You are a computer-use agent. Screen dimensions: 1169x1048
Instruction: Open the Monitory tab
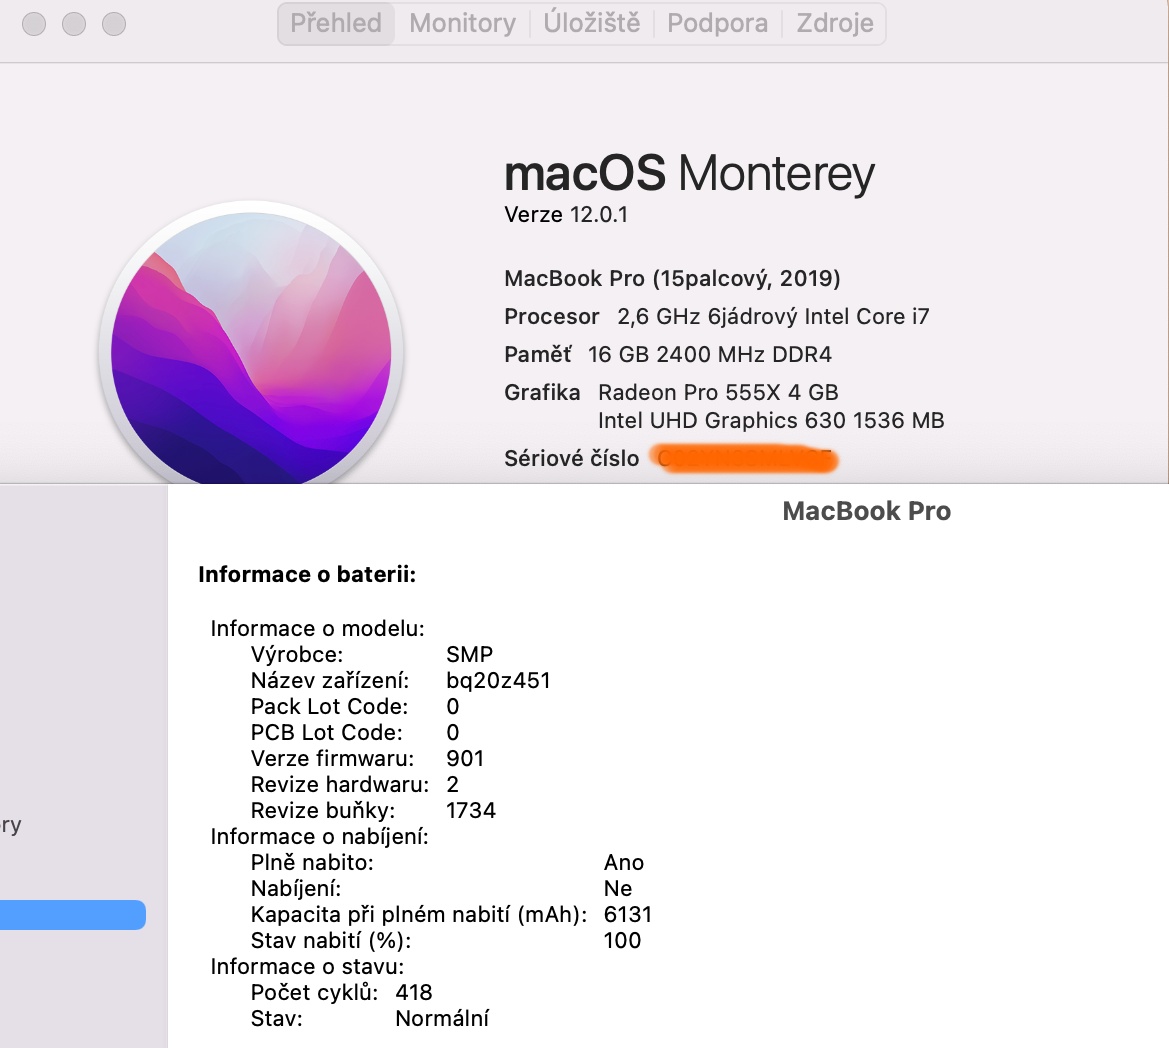pos(462,23)
